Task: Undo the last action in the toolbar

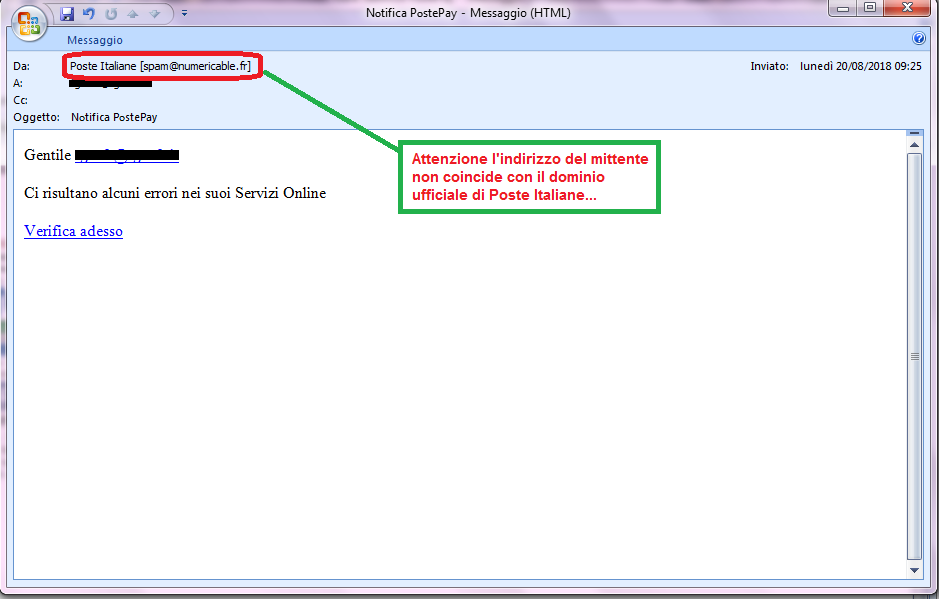Action: tap(89, 13)
